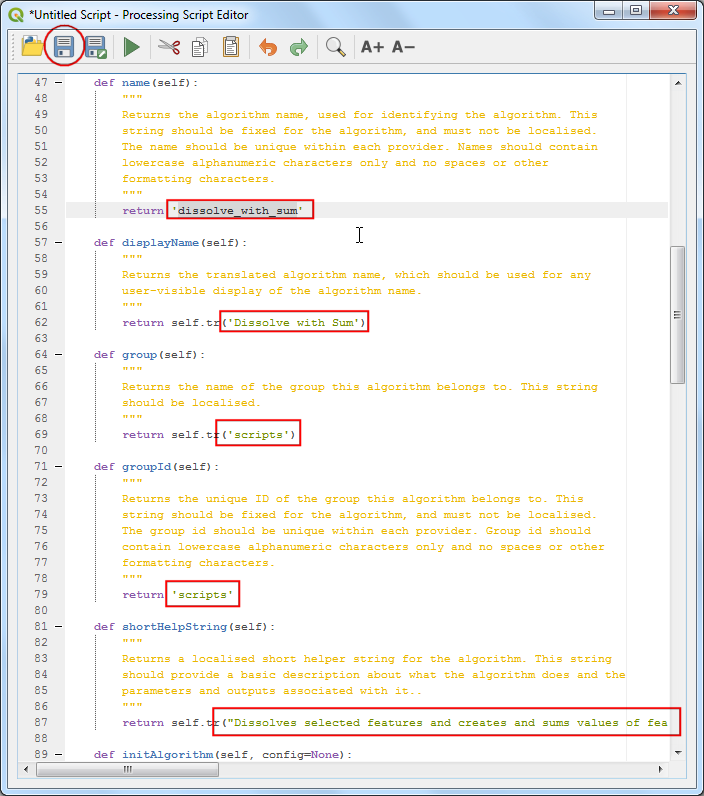Screen dimensions: 704x796
Task: Collapse the def groupId(self) fold marker
Action: pyautogui.click(x=59, y=467)
